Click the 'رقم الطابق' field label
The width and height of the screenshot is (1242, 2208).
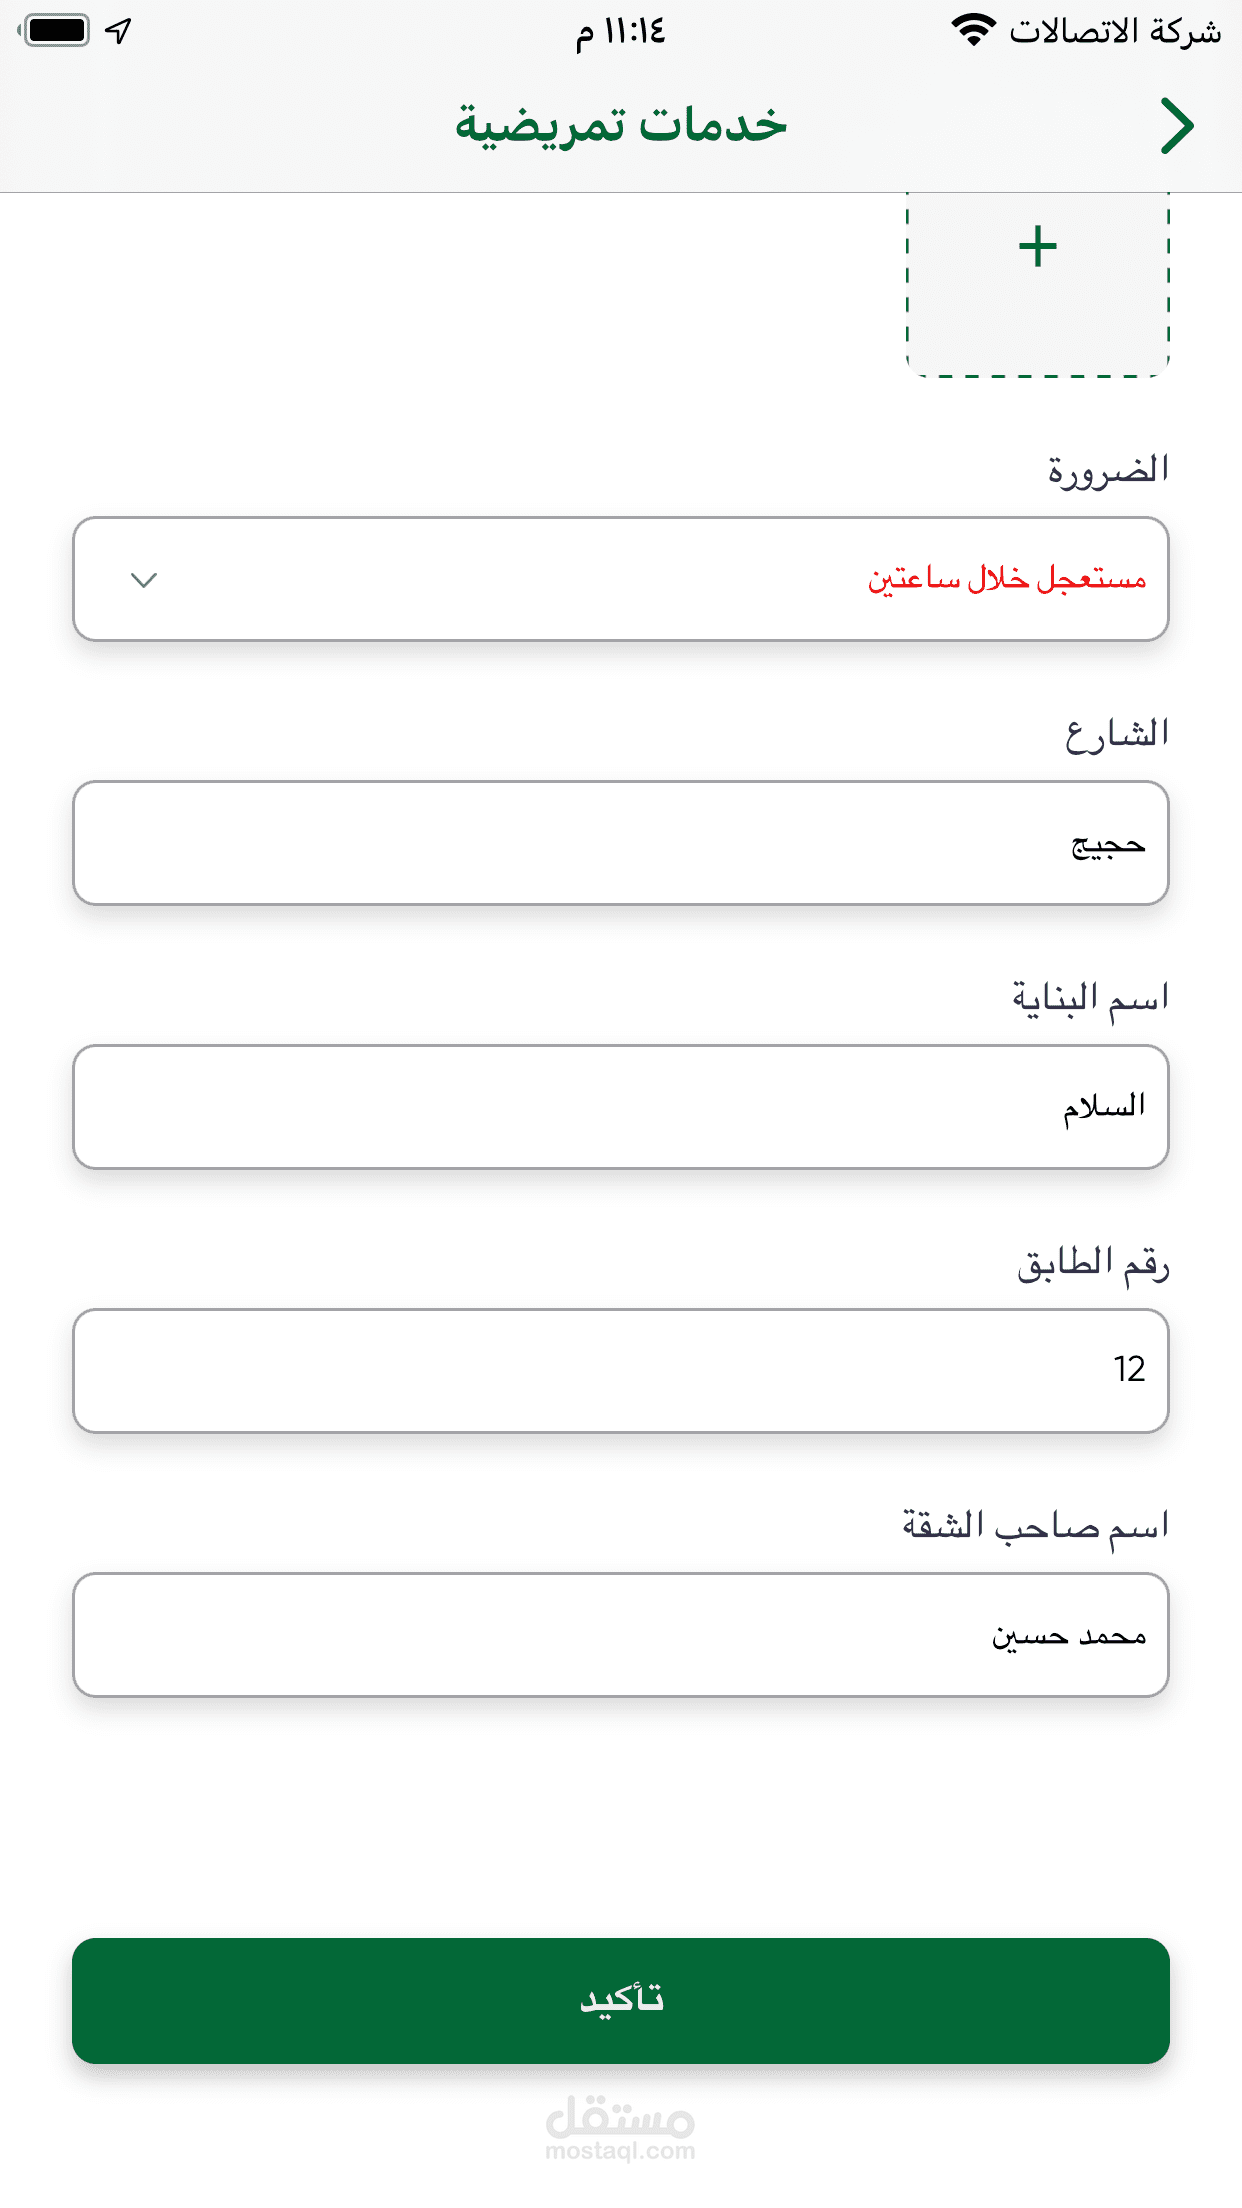coord(1093,1263)
